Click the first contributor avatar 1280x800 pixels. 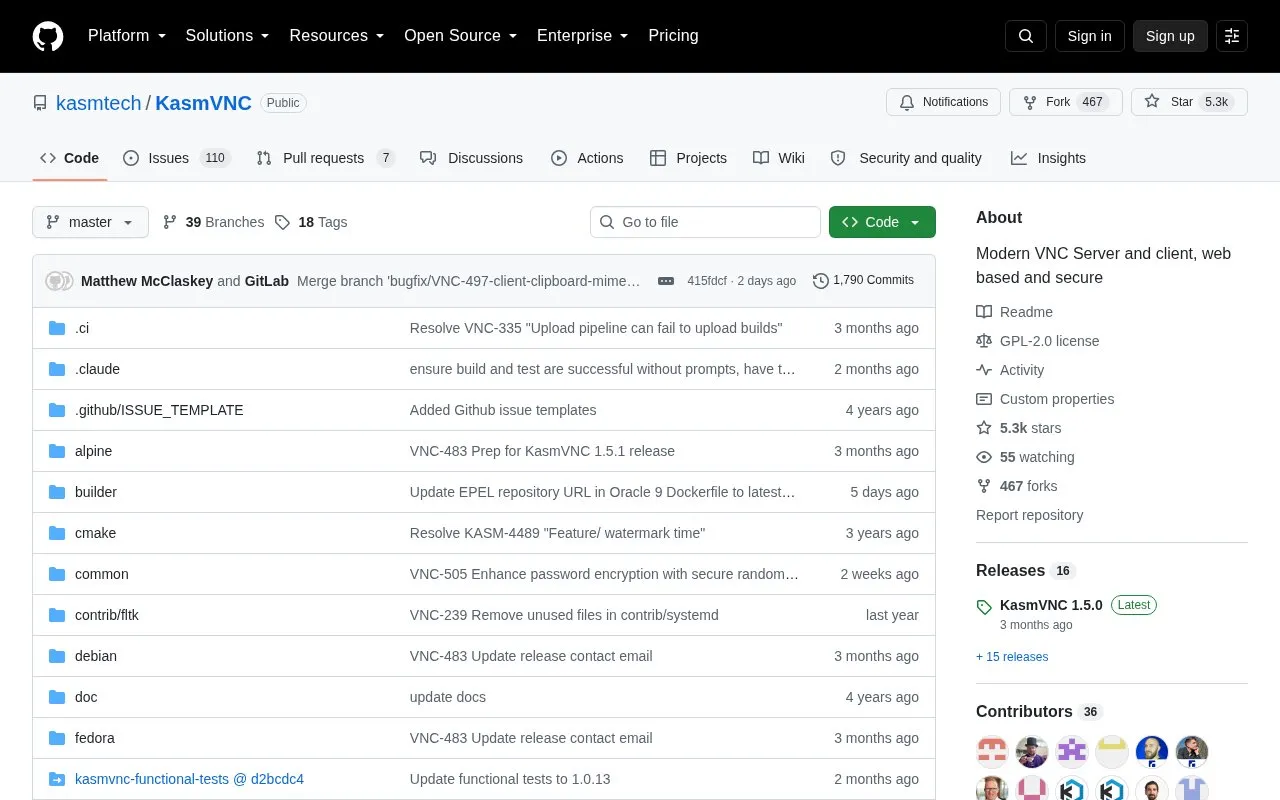point(992,752)
